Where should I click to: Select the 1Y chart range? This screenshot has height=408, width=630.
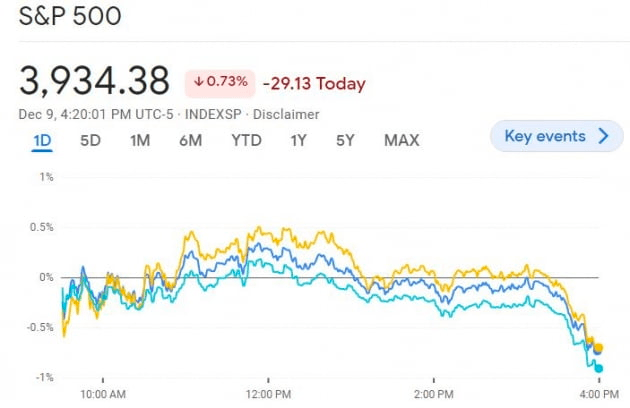point(298,140)
